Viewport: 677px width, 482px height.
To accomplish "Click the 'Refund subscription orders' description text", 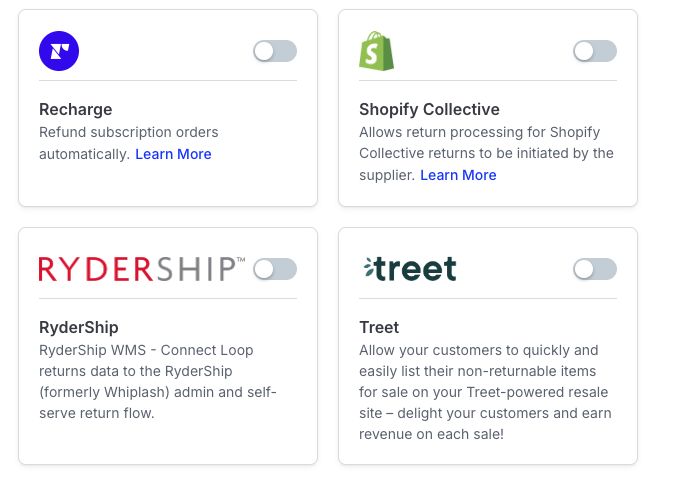I will click(129, 132).
